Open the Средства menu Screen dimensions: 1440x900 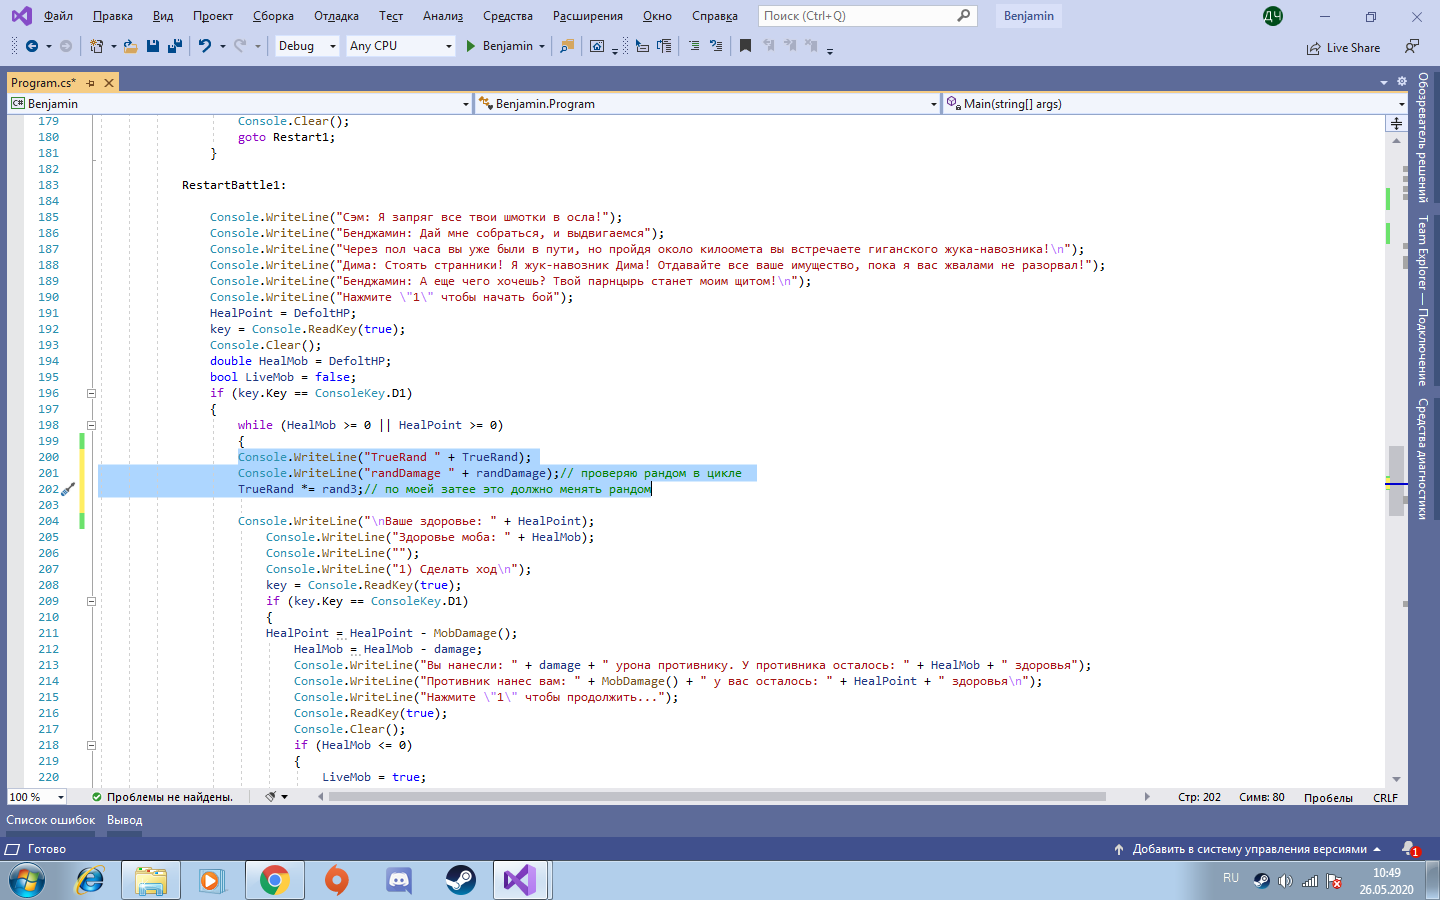pyautogui.click(x=508, y=16)
